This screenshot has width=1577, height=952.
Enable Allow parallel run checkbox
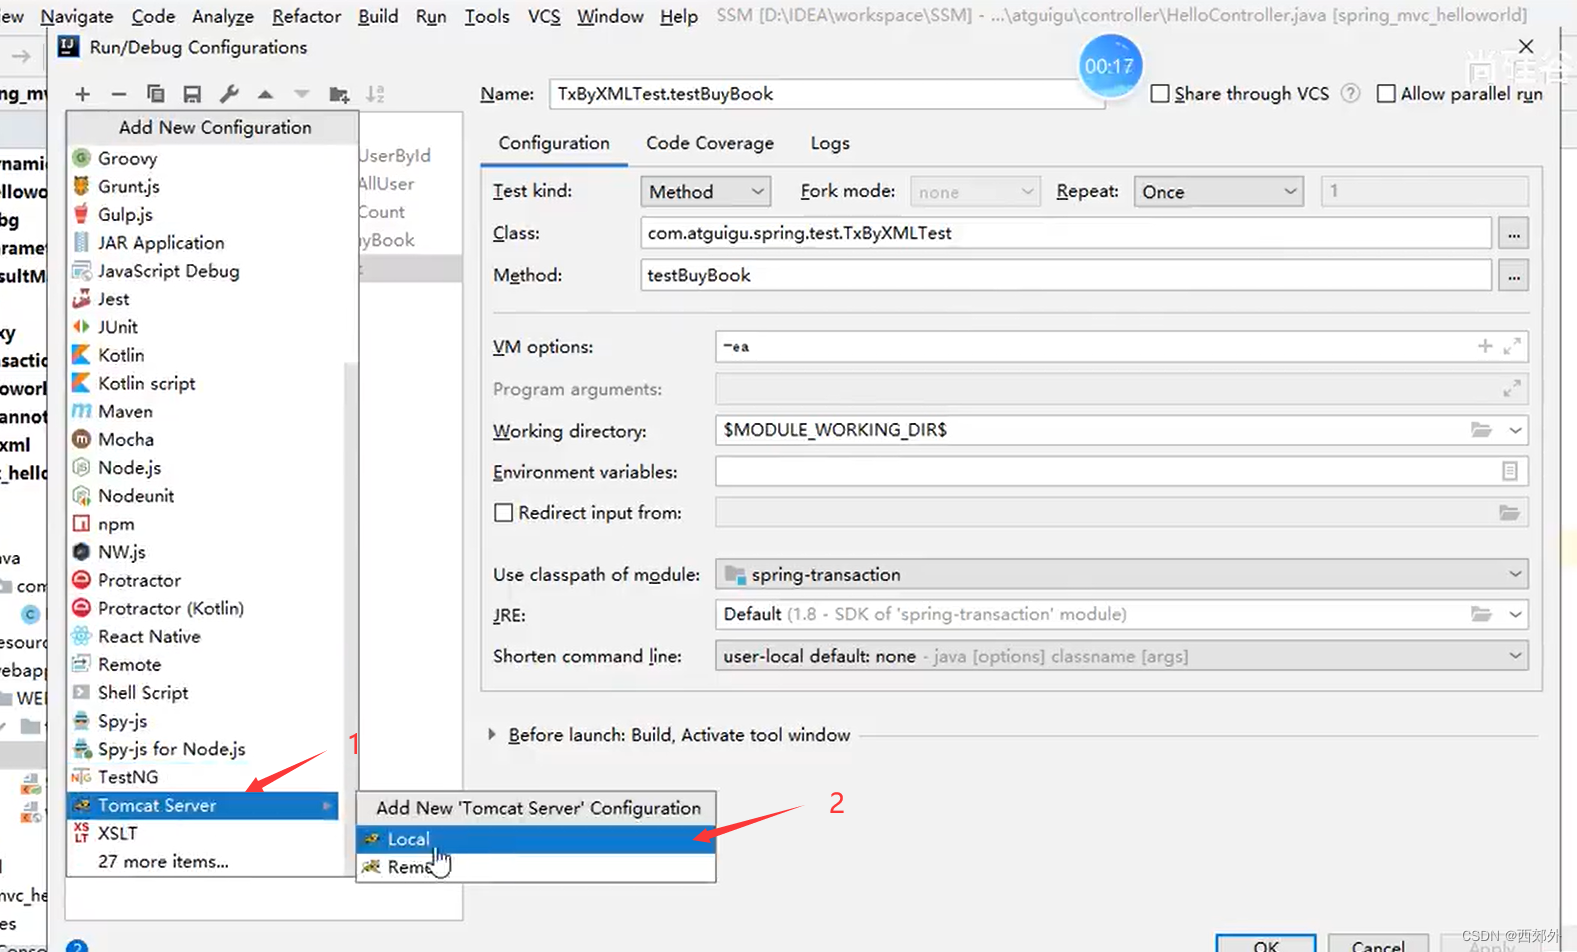(x=1386, y=93)
